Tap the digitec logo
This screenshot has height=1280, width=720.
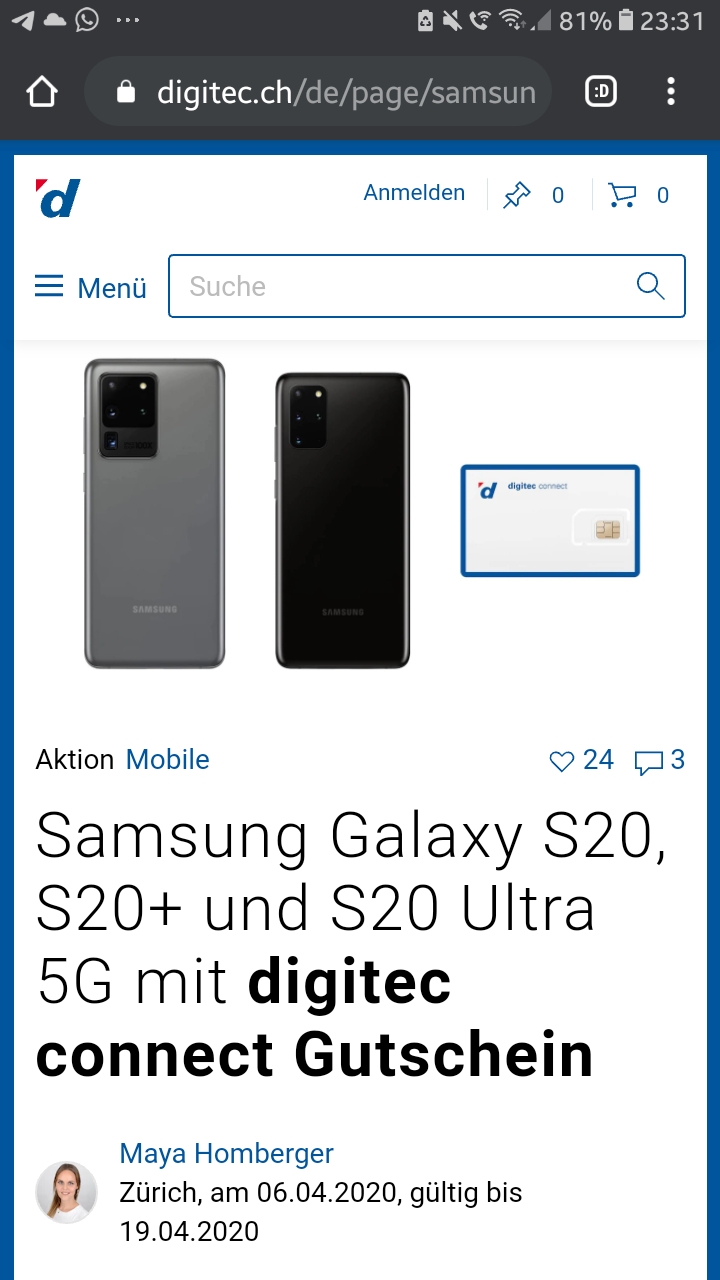click(x=58, y=197)
